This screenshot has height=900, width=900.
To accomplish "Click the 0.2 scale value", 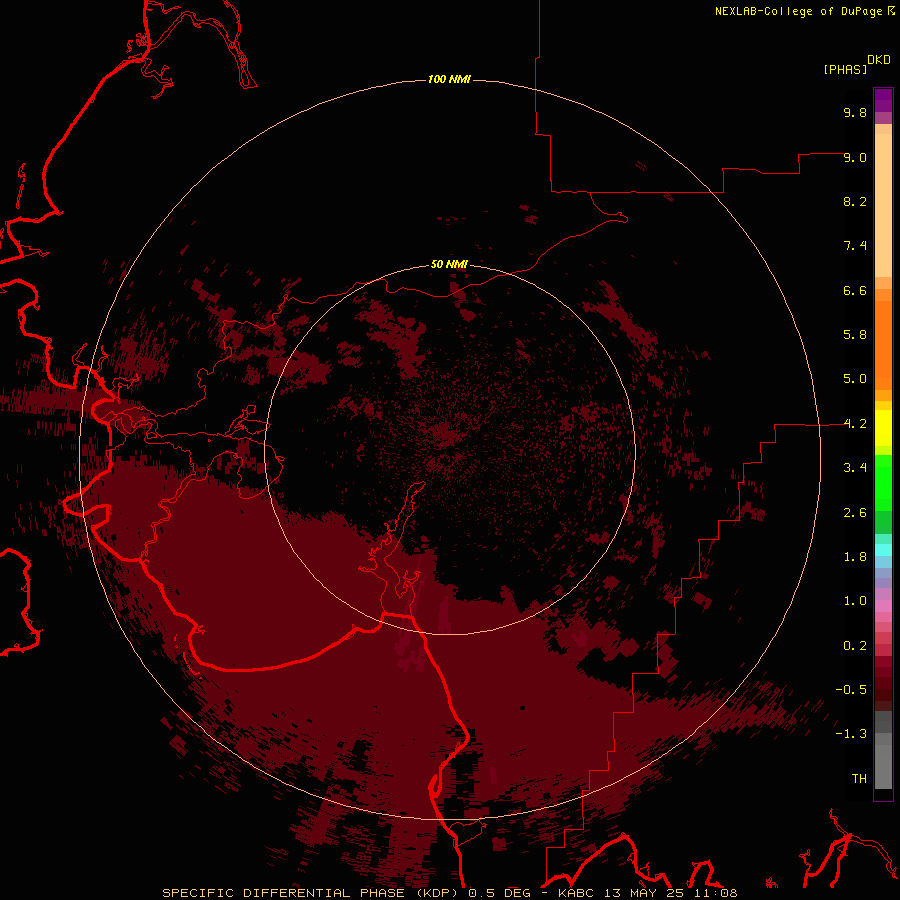I will click(x=855, y=646).
